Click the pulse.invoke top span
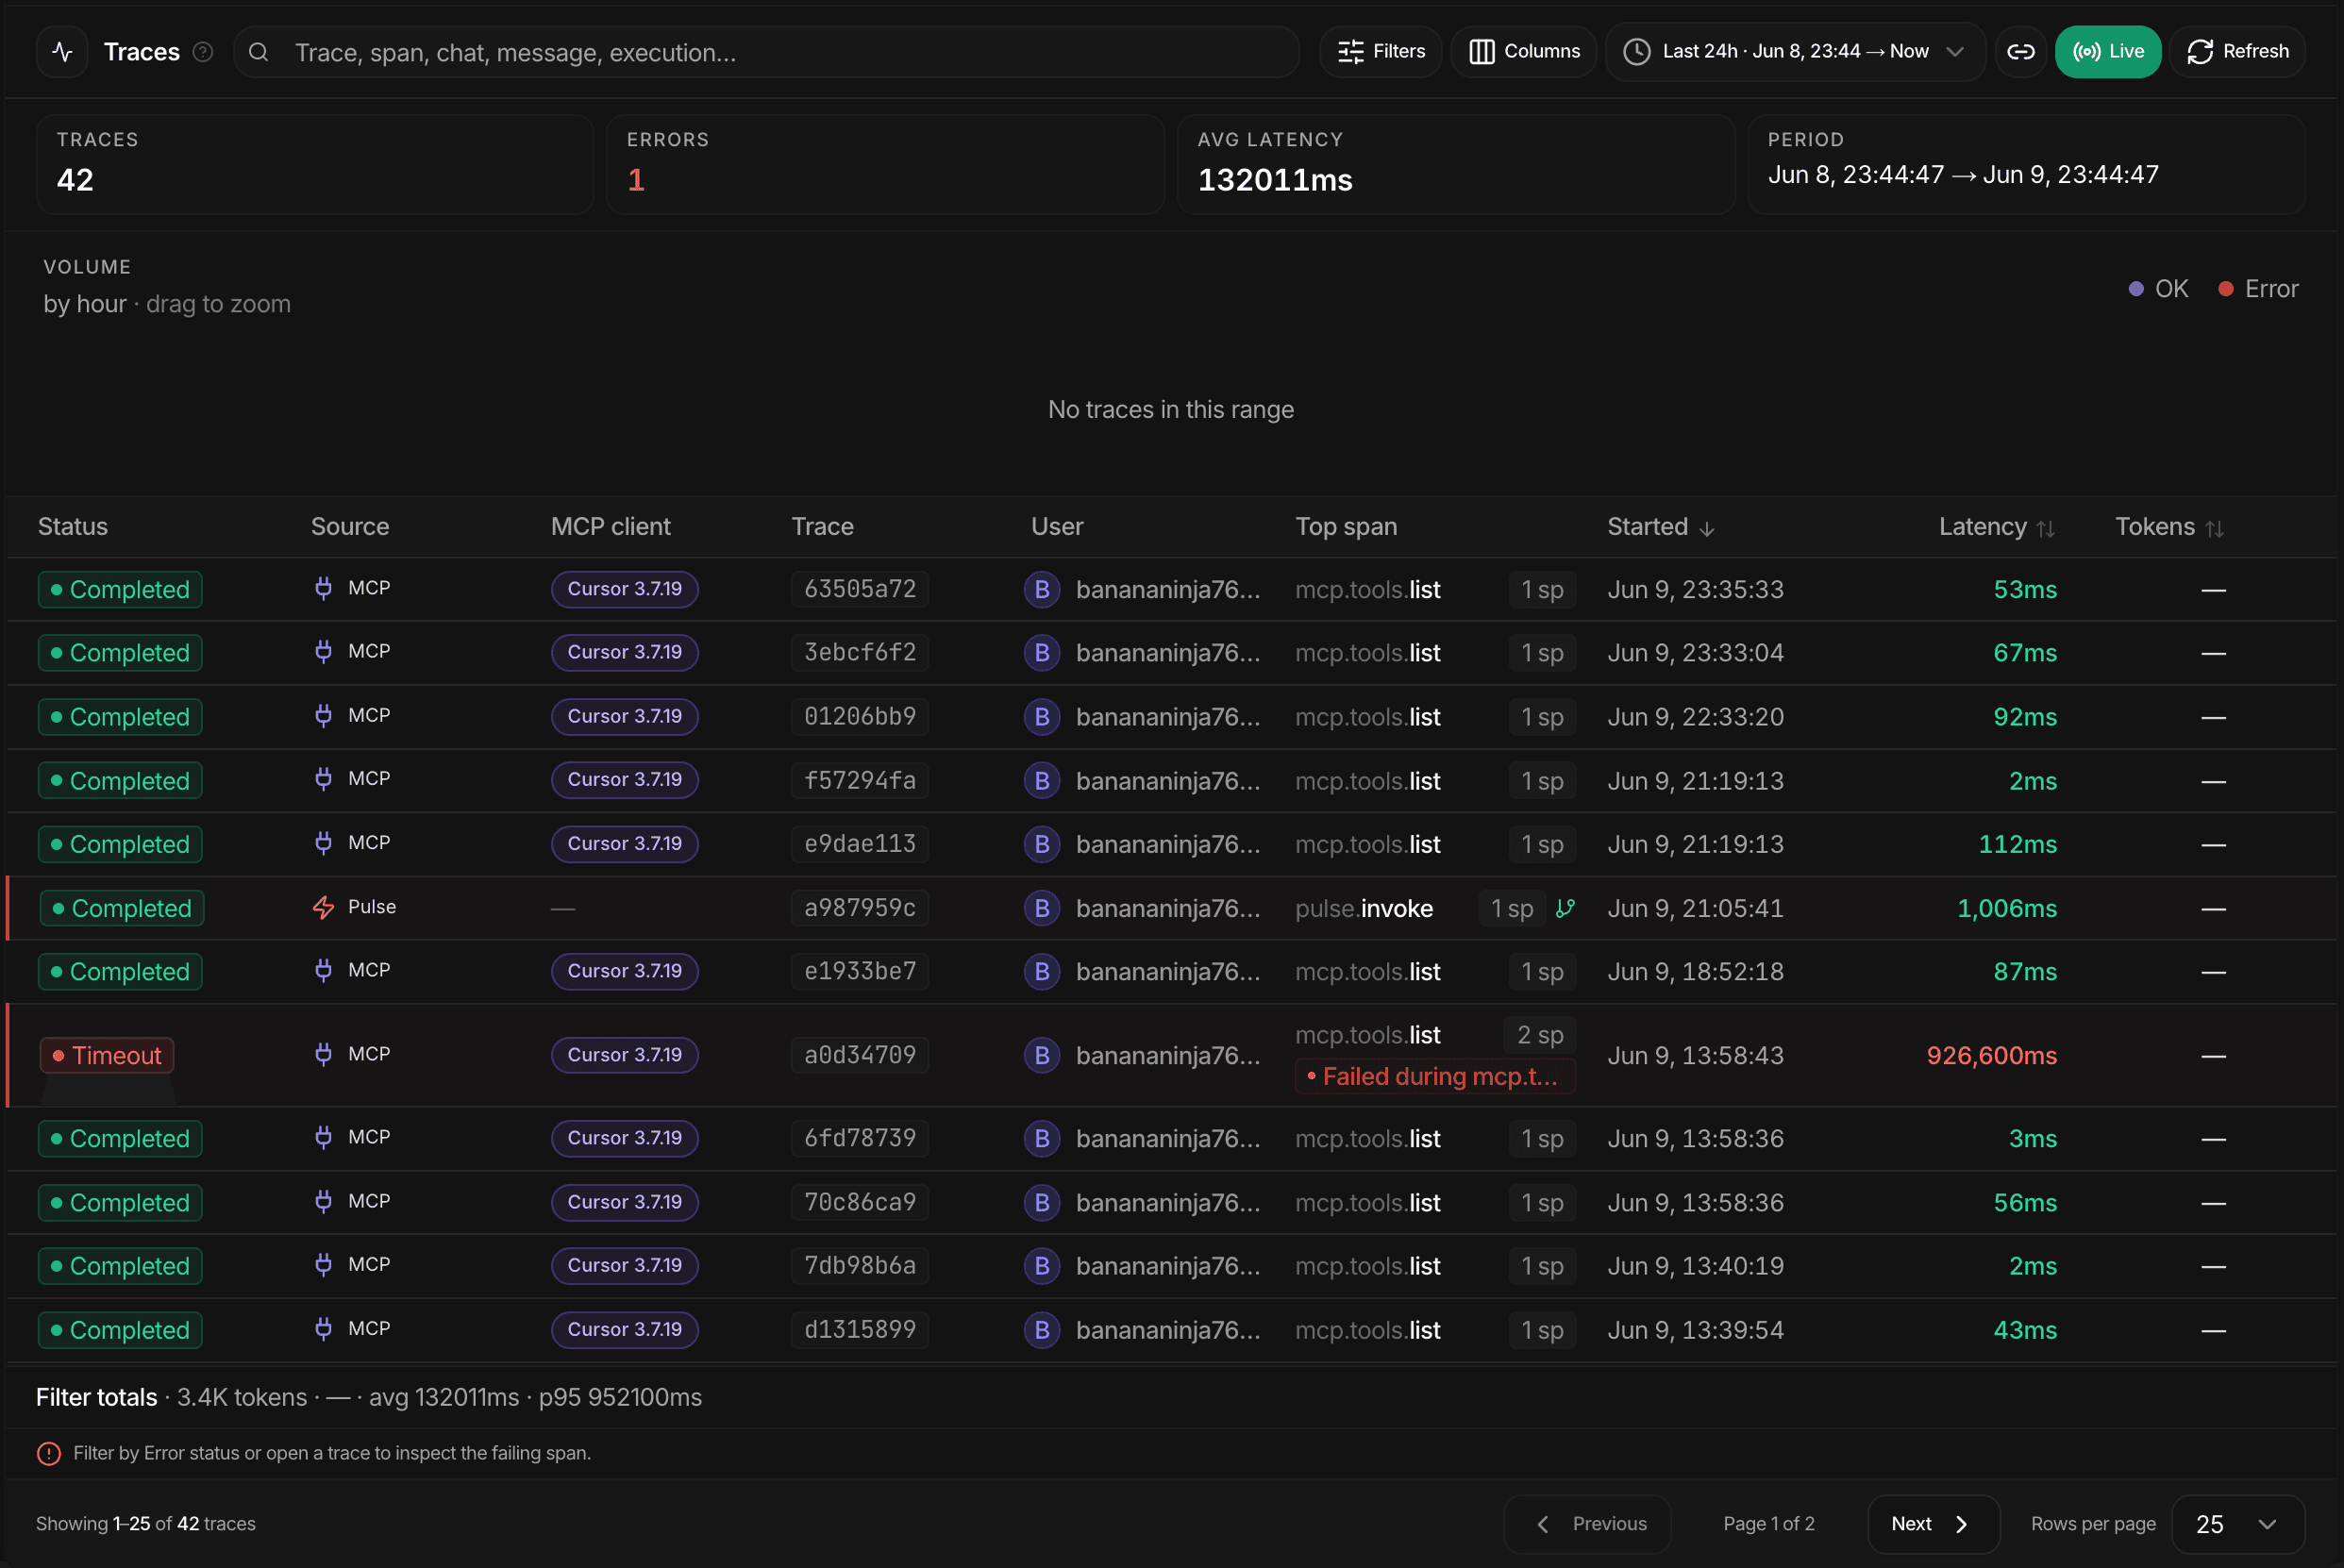 tap(1364, 908)
